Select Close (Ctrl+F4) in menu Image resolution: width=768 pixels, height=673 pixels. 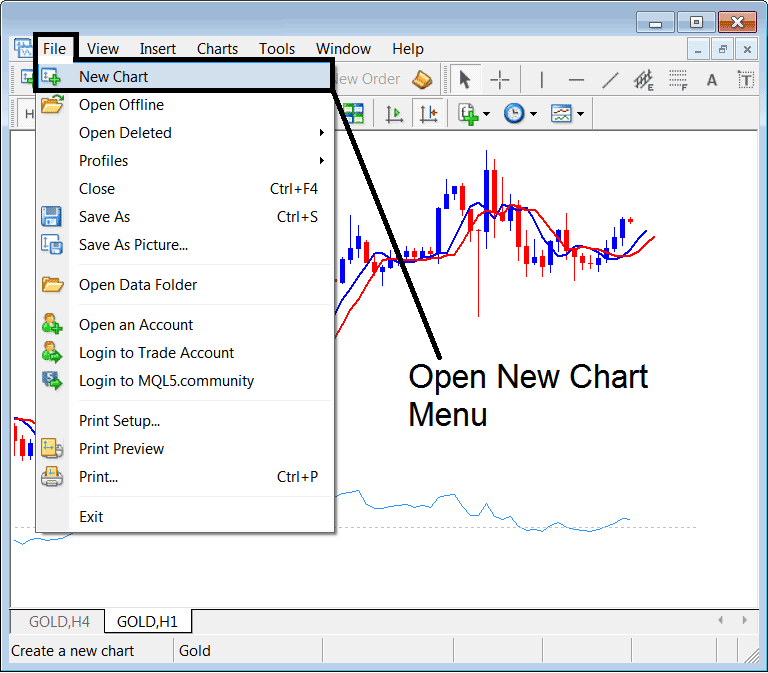pos(185,189)
